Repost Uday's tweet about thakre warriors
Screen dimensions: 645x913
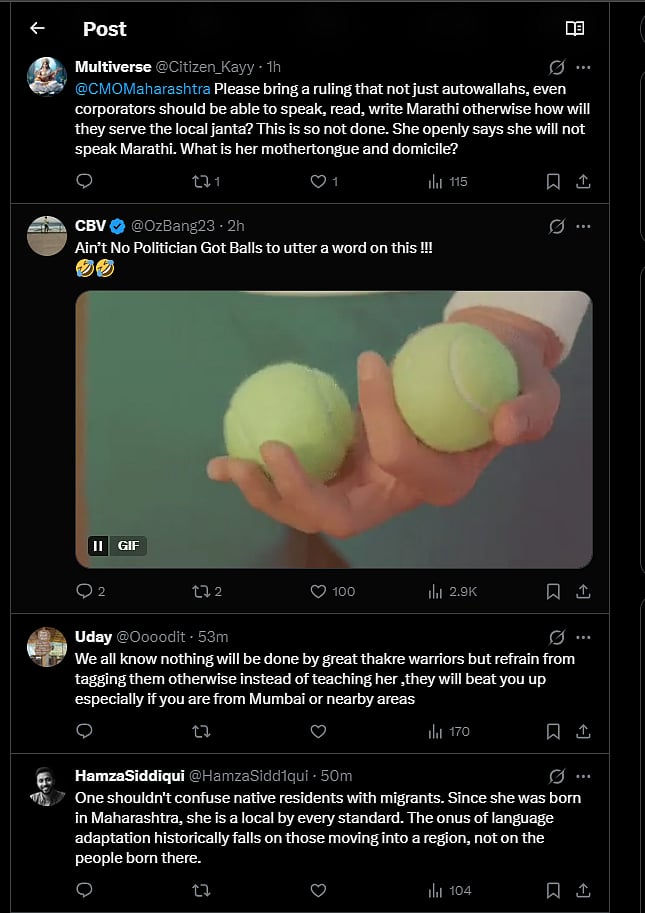point(201,731)
